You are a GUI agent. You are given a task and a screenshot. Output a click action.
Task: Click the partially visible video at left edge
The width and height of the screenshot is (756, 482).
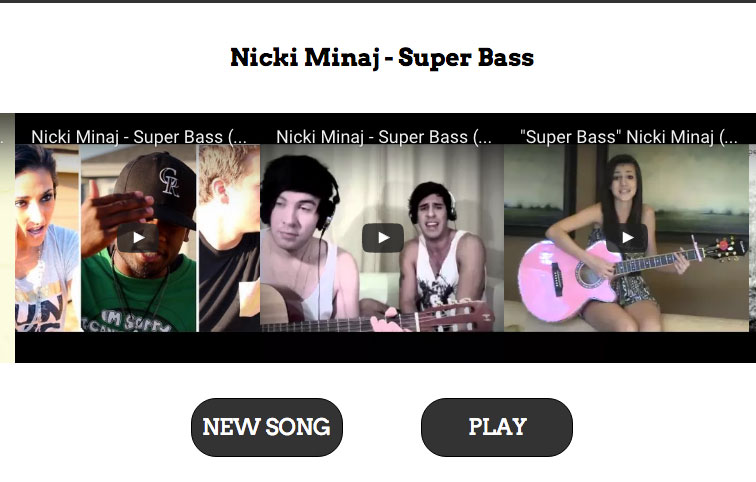tap(7, 238)
